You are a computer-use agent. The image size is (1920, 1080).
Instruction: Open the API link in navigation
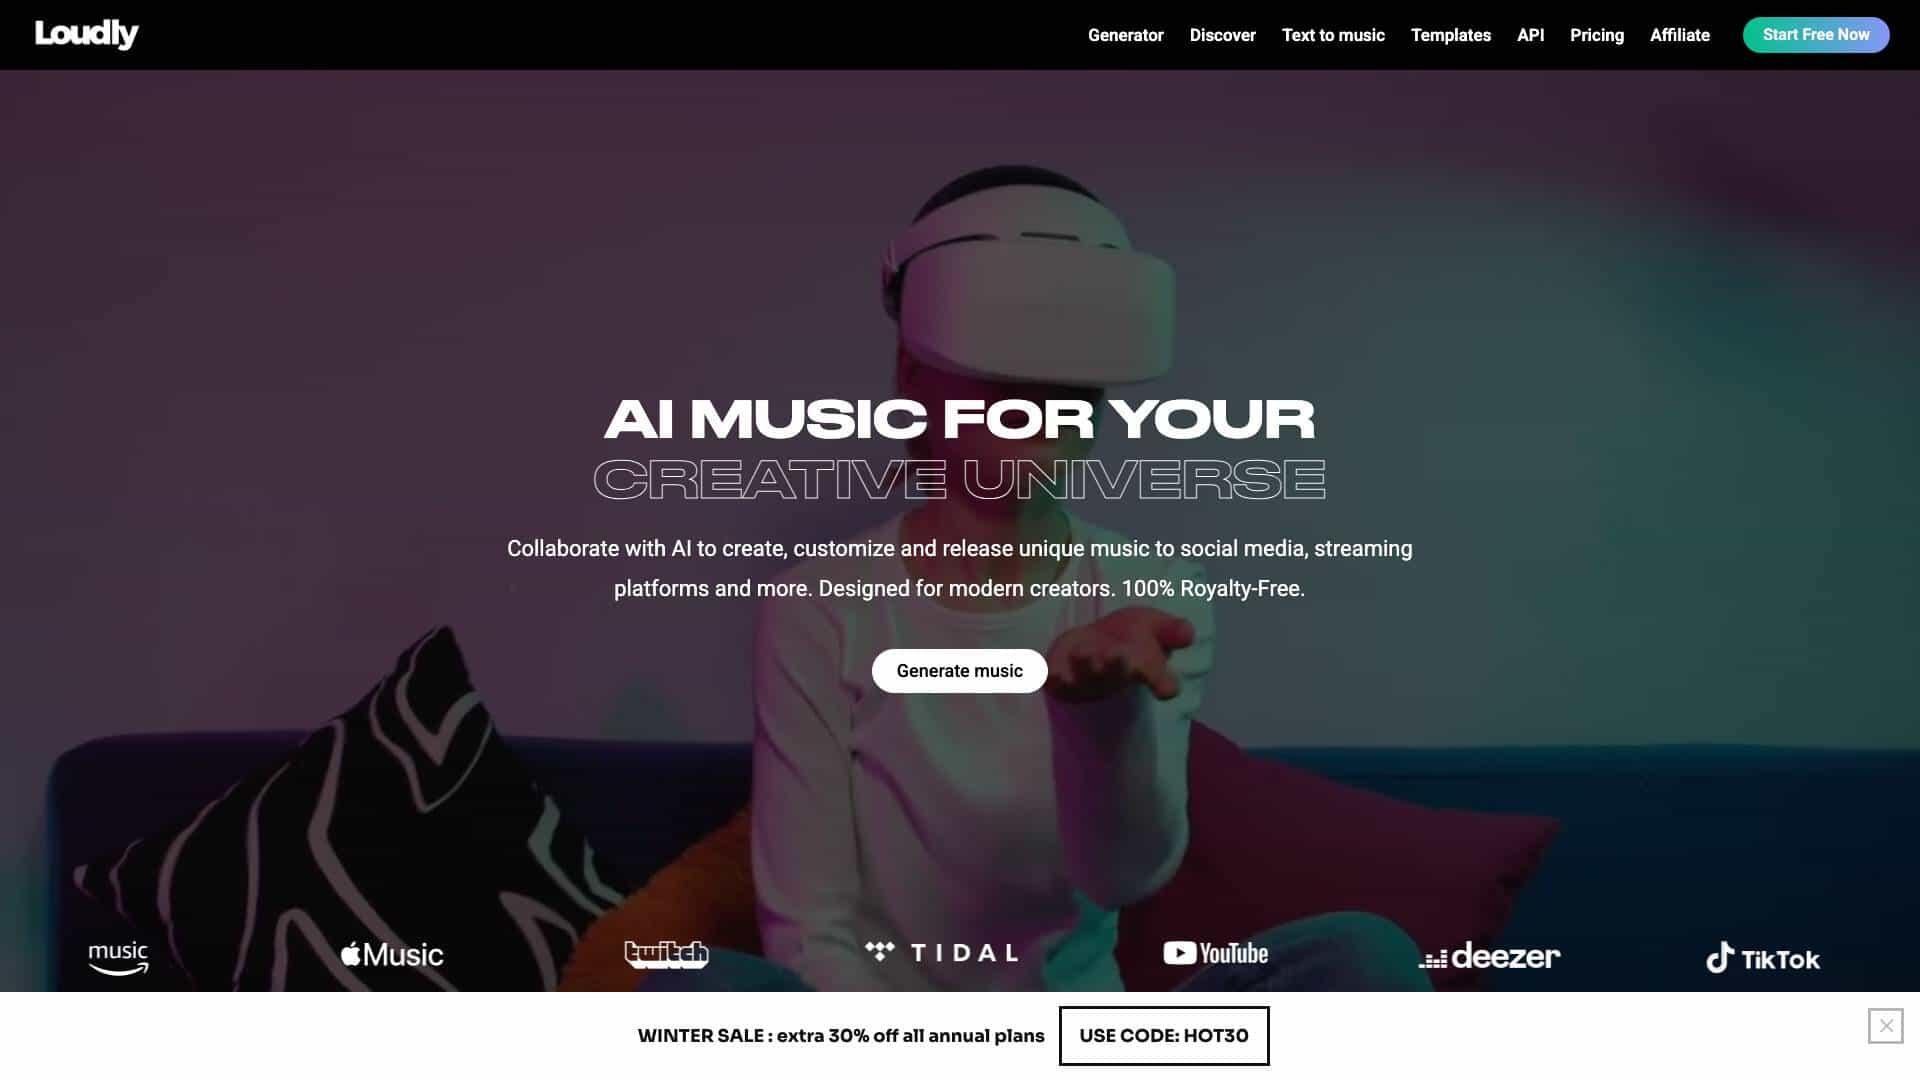[1530, 35]
